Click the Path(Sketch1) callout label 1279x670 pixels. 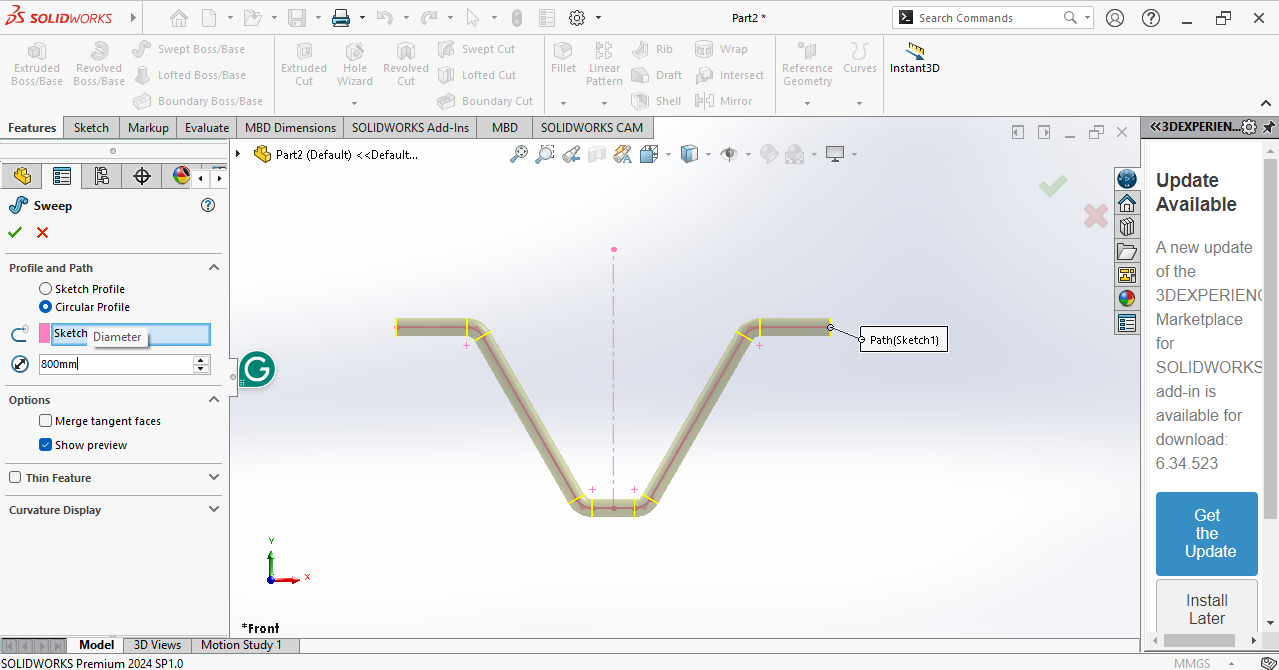tap(904, 340)
